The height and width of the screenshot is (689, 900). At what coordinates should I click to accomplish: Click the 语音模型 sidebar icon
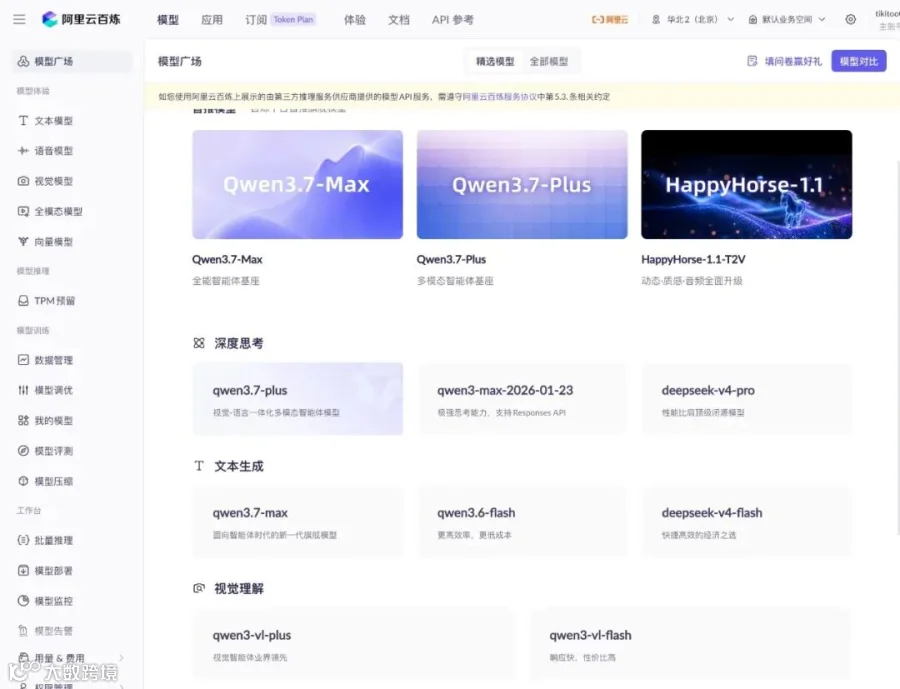tap(23, 150)
